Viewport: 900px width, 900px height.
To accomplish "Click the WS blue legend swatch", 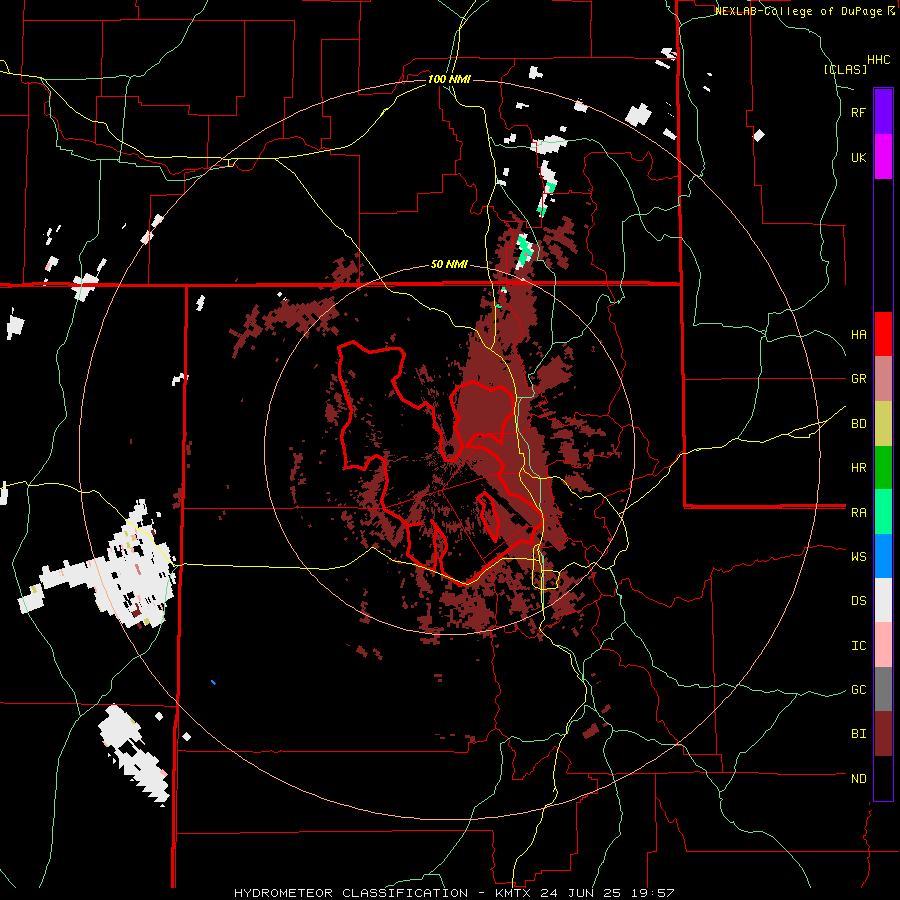I will [x=883, y=556].
